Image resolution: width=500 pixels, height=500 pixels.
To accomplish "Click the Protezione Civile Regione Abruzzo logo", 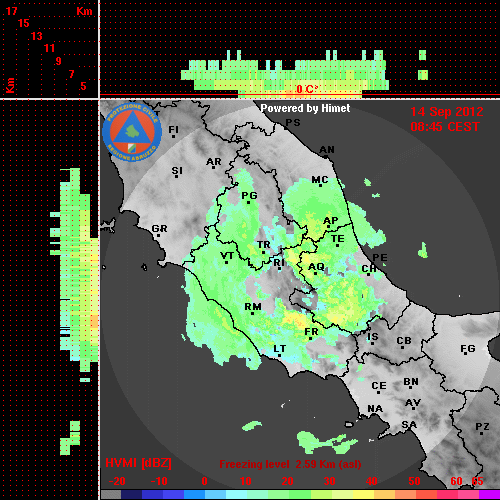I will click(132, 132).
